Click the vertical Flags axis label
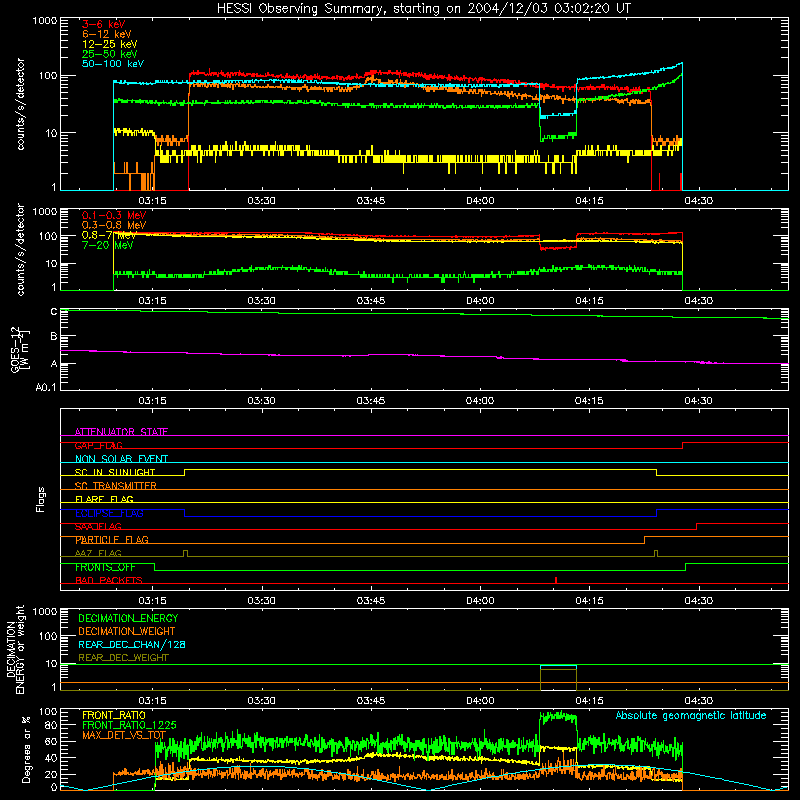The height and width of the screenshot is (800, 800). [40, 499]
